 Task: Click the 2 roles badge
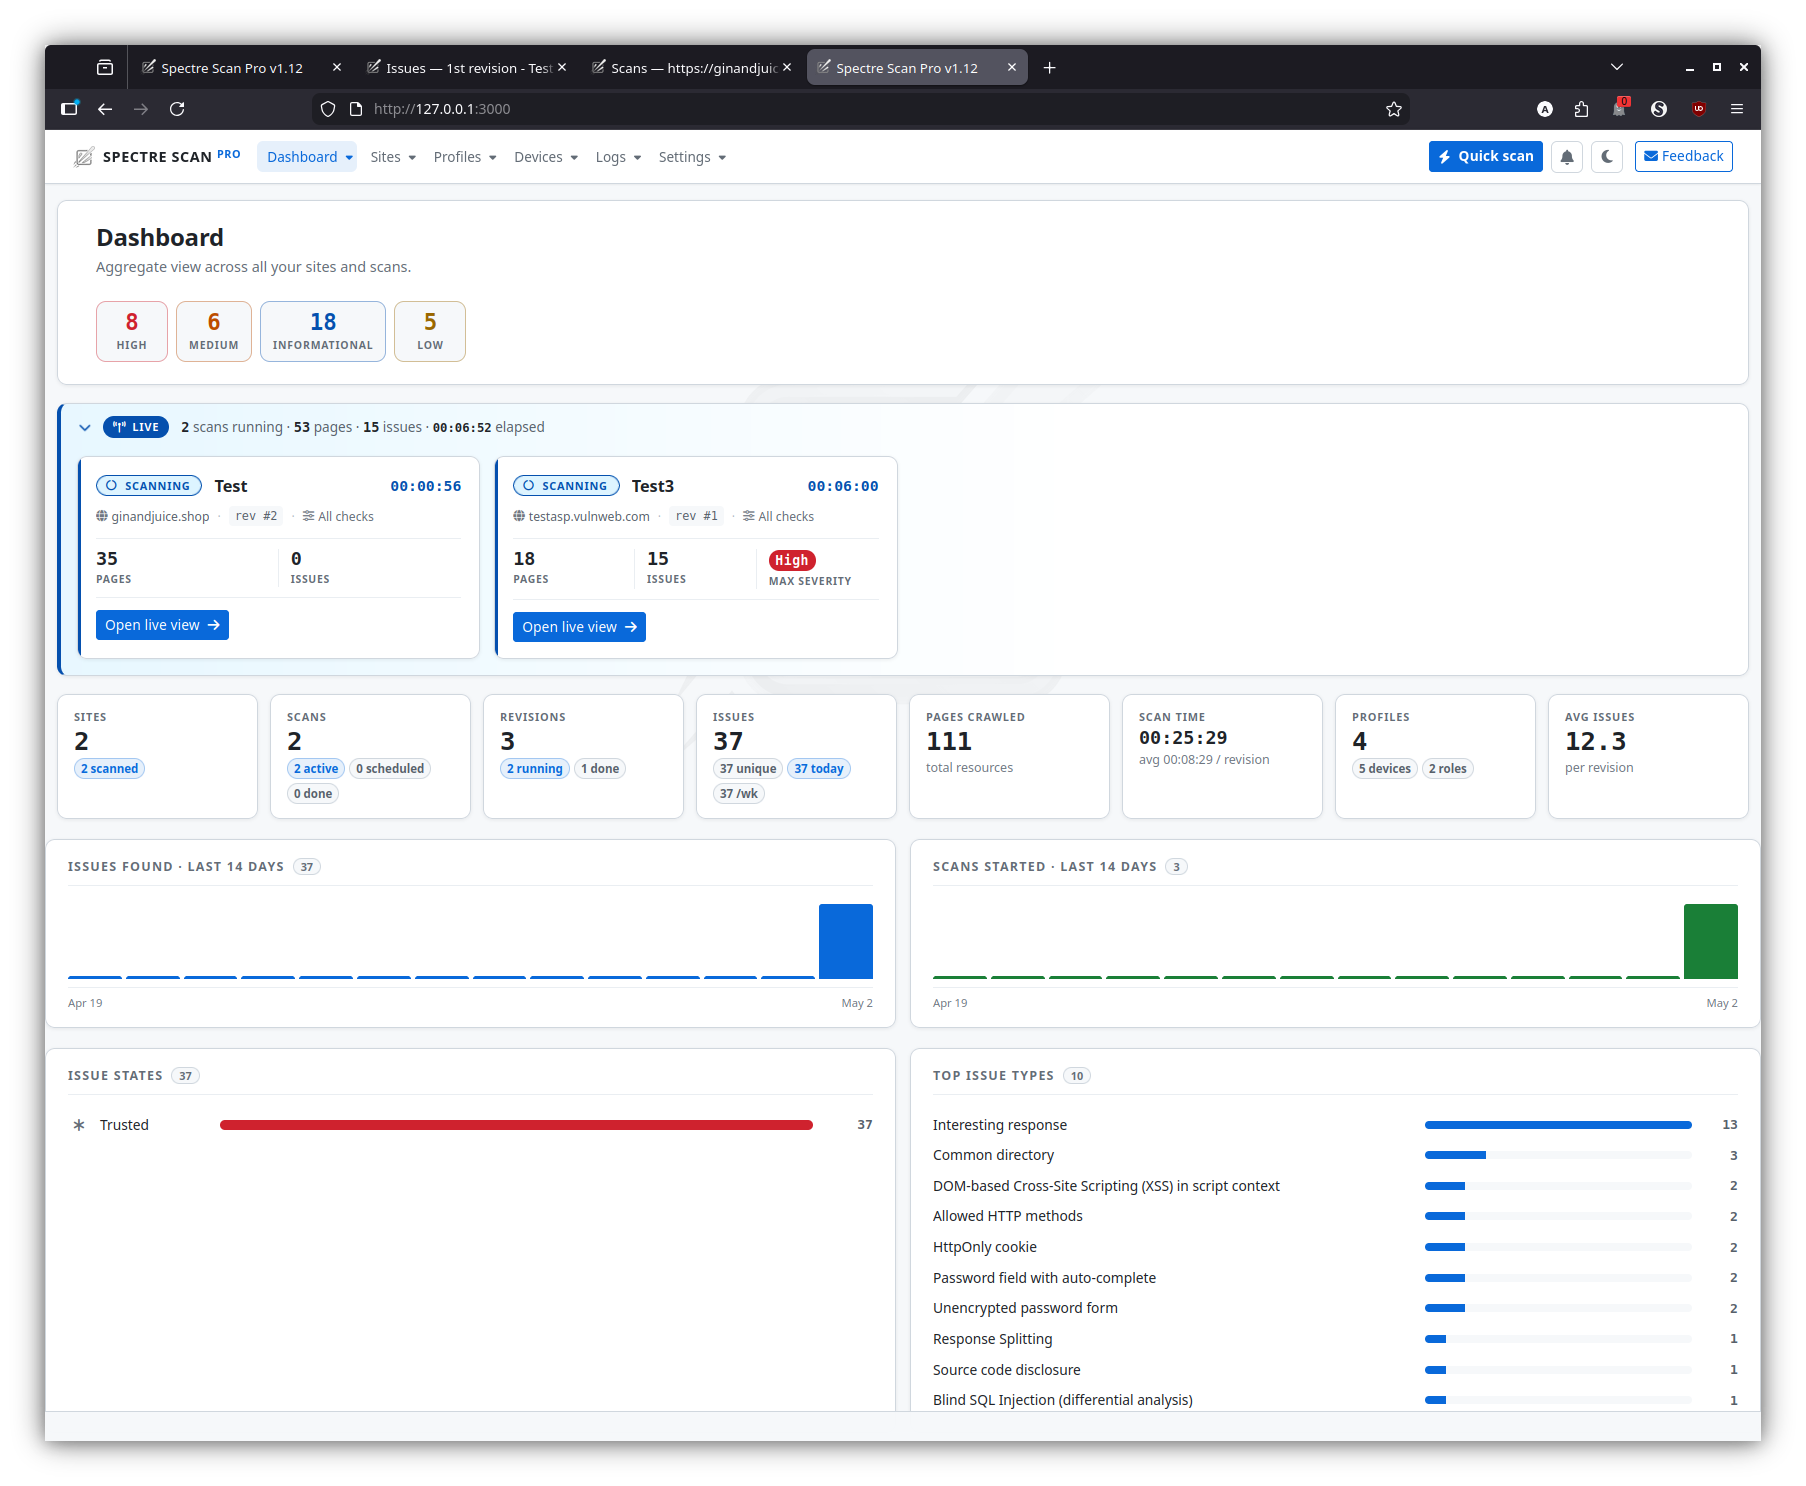coord(1448,769)
